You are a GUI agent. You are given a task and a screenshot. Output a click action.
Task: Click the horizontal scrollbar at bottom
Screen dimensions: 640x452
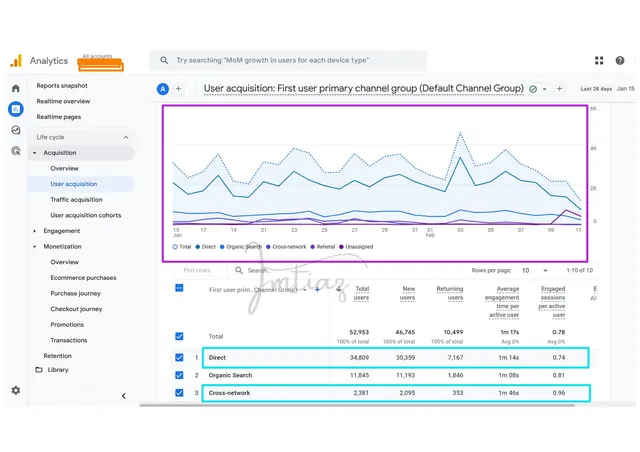357,405
